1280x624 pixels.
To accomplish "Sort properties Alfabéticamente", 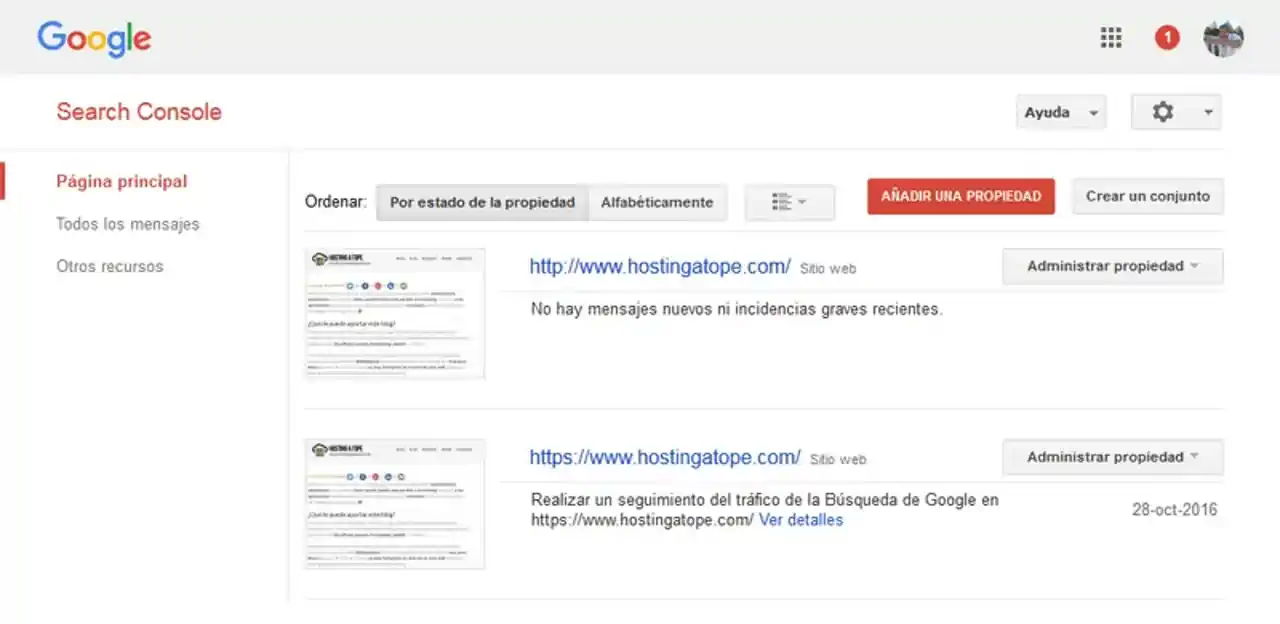I will tap(657, 202).
